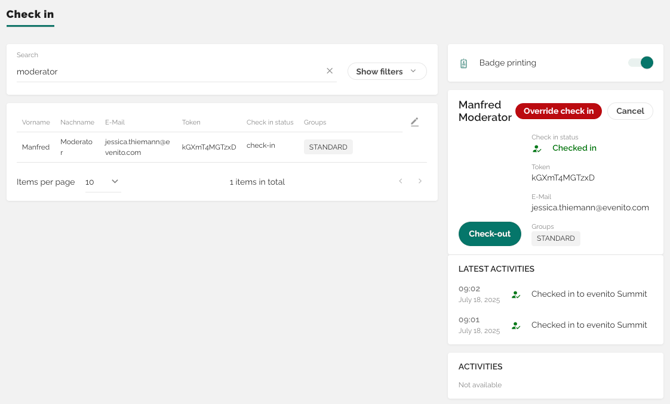Click the edit columns pencil icon
The image size is (670, 404).
click(414, 122)
